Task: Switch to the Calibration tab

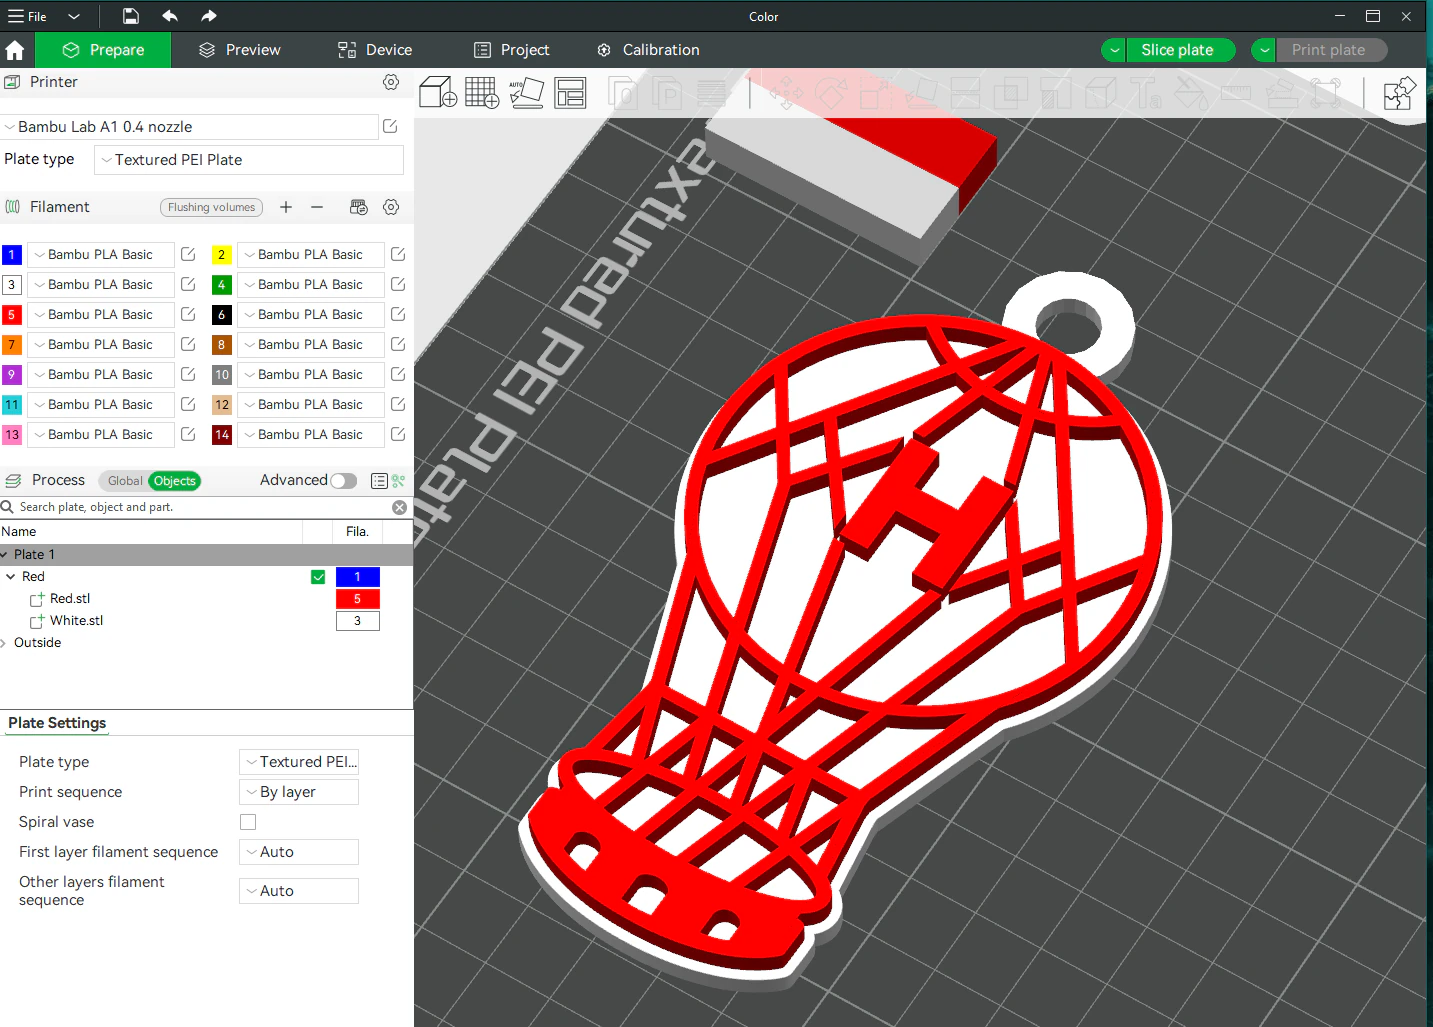Action: point(648,50)
